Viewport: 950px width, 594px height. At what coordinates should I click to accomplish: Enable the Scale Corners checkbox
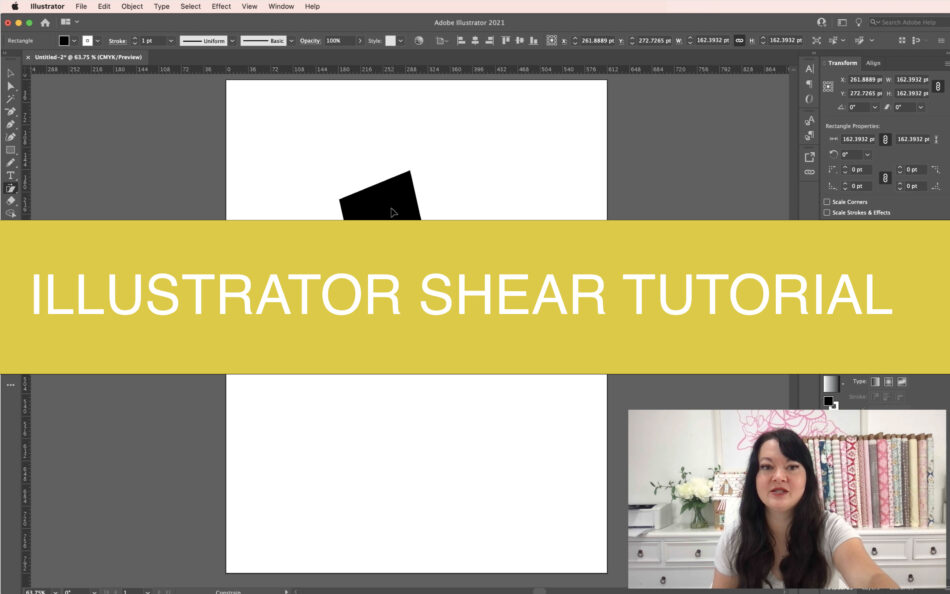827,202
